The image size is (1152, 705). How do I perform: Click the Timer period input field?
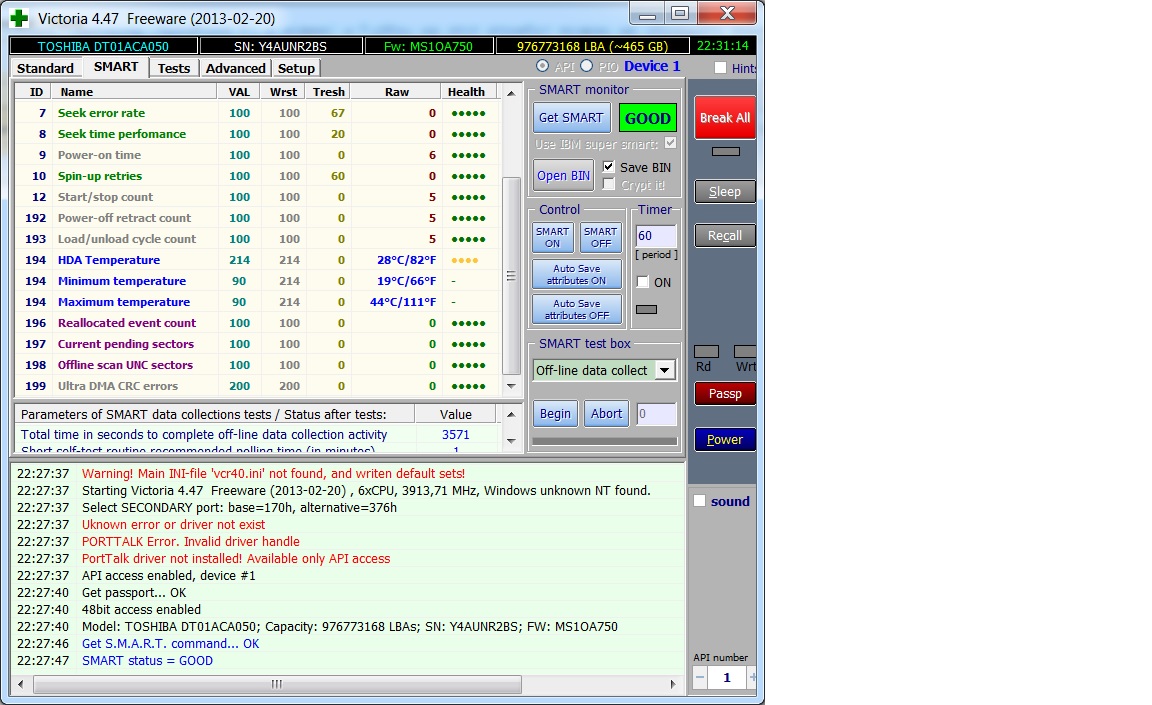click(656, 236)
